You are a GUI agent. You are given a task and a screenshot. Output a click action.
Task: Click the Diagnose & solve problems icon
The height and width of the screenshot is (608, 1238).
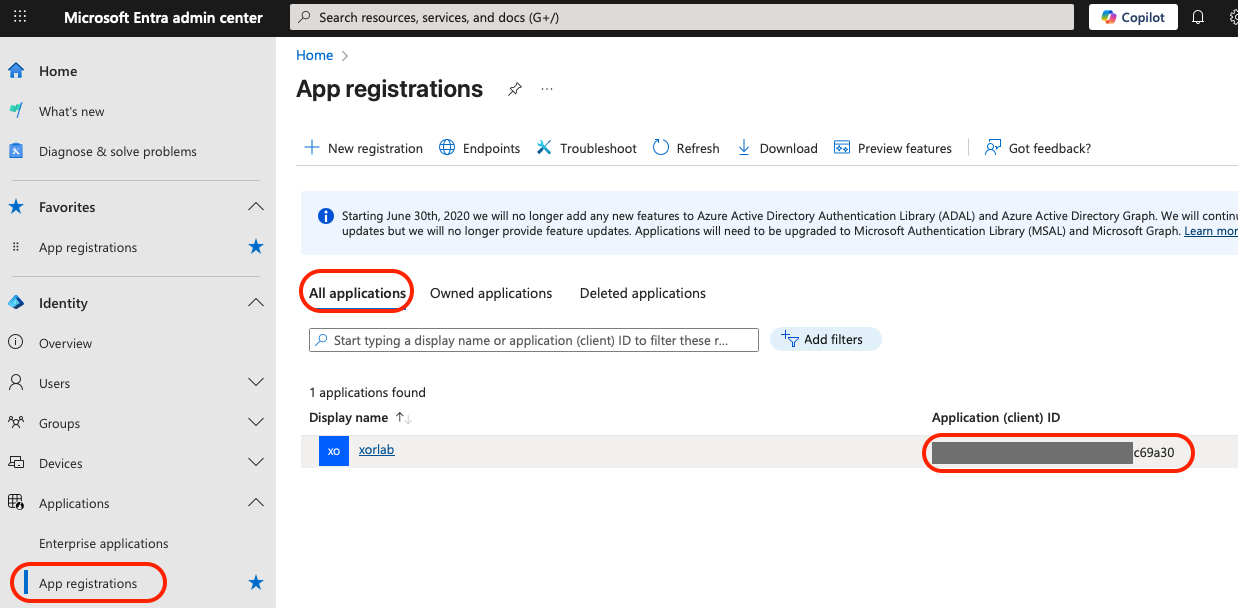(x=16, y=151)
